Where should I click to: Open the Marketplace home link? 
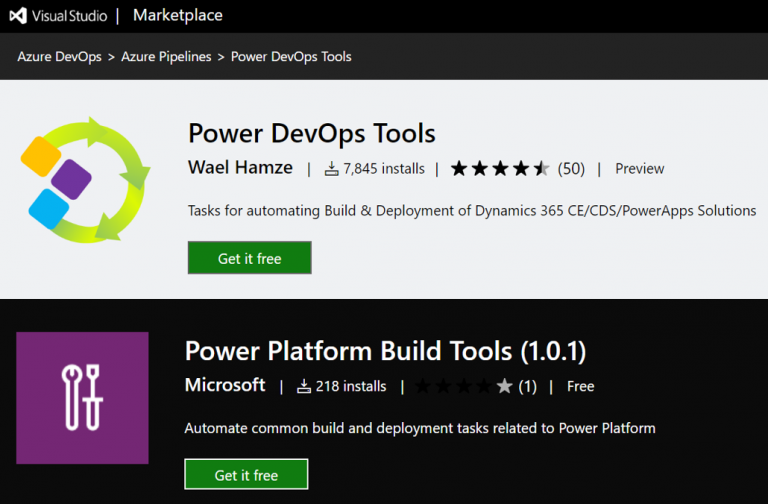pos(178,16)
